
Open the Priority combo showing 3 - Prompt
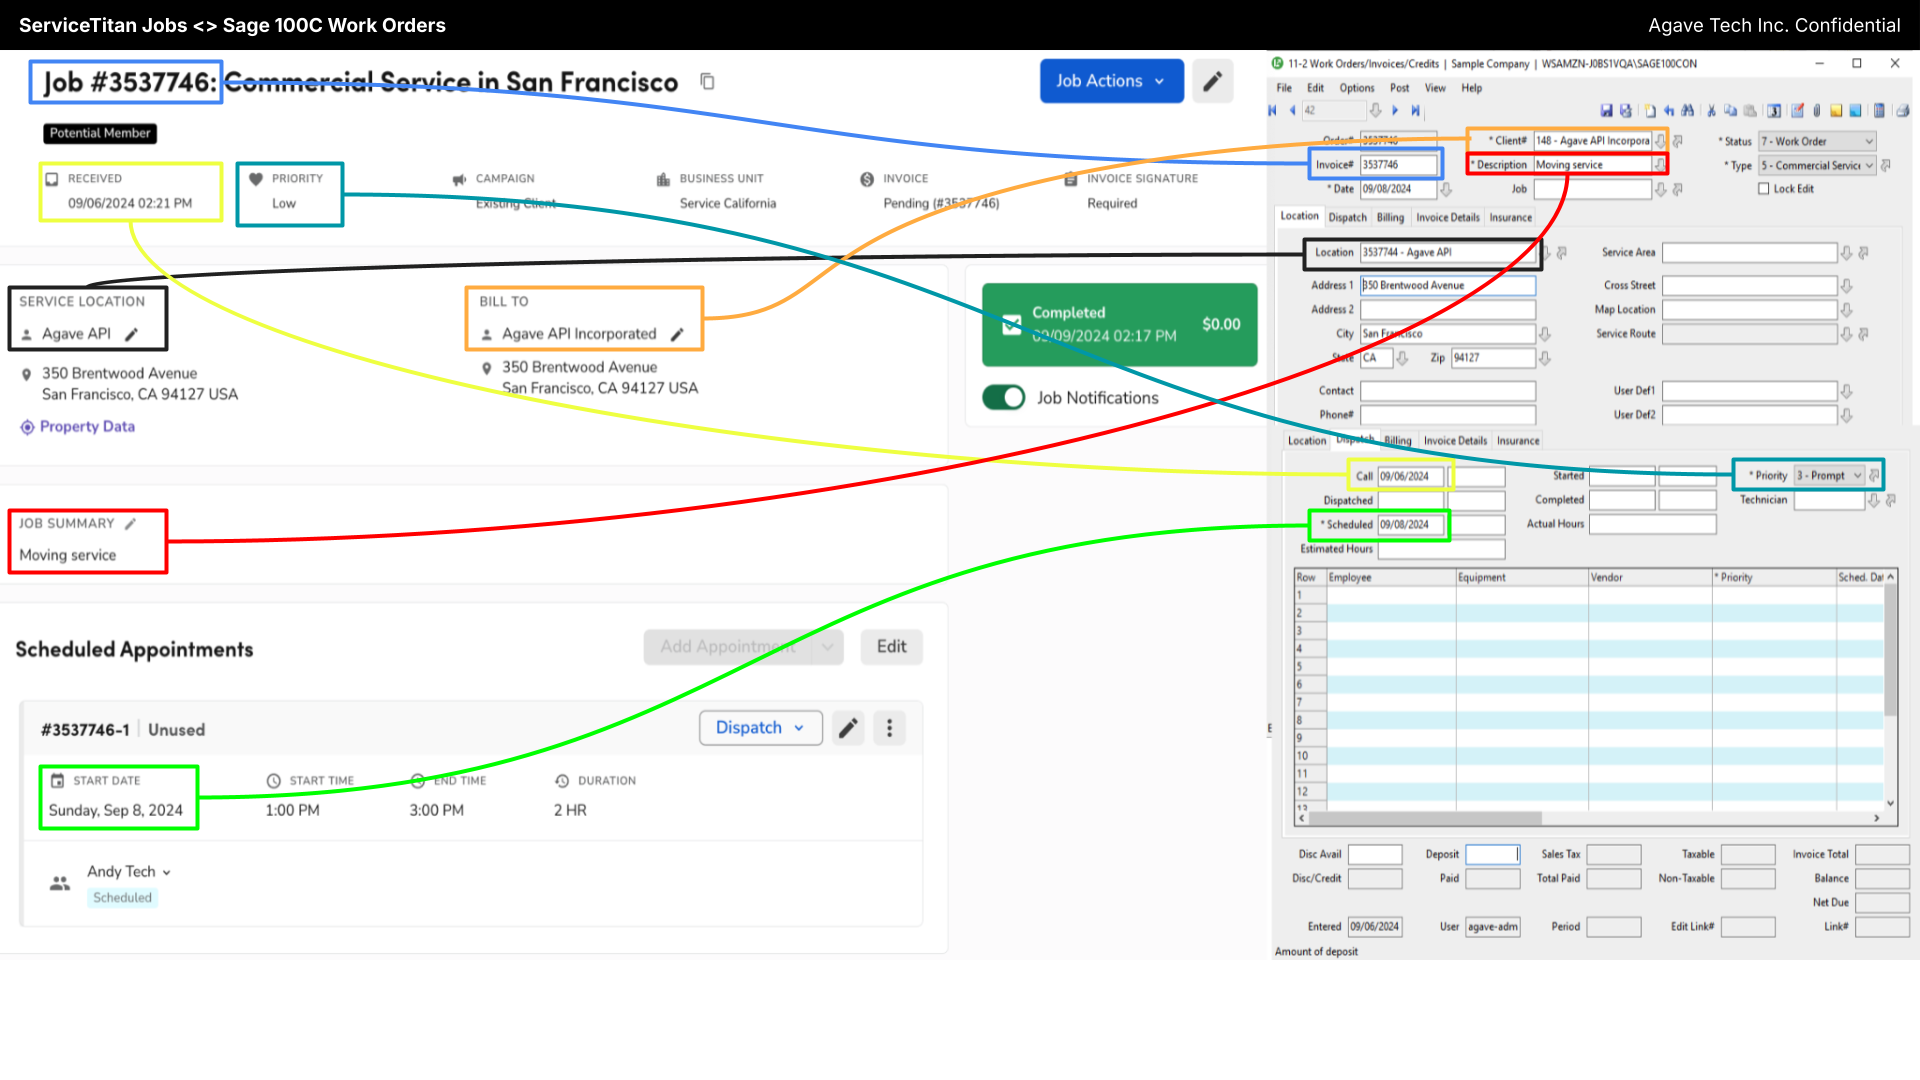click(1829, 476)
